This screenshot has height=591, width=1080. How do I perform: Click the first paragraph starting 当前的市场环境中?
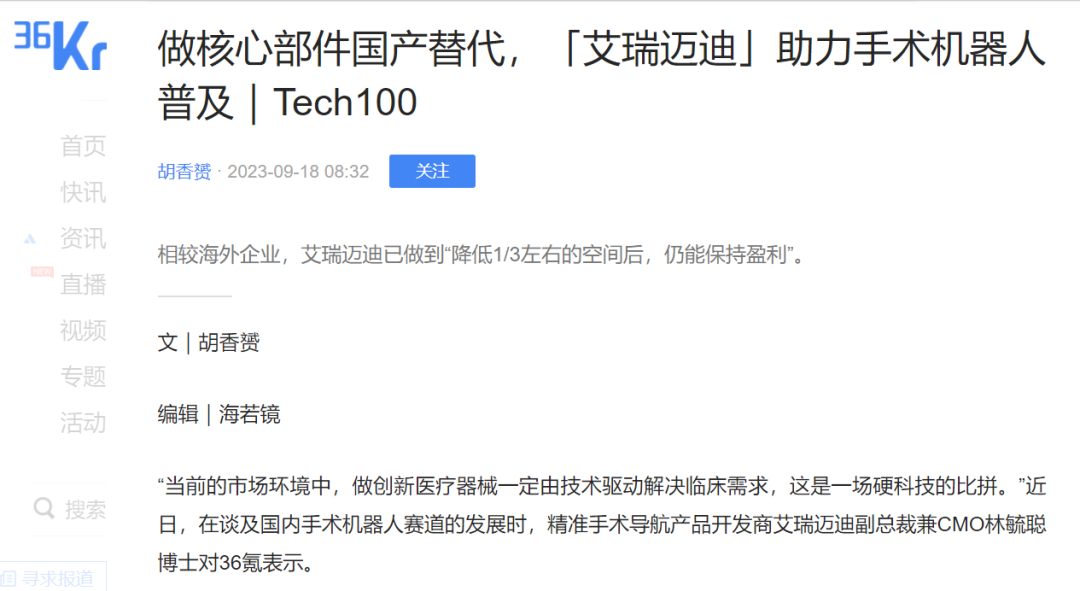tap(602, 525)
